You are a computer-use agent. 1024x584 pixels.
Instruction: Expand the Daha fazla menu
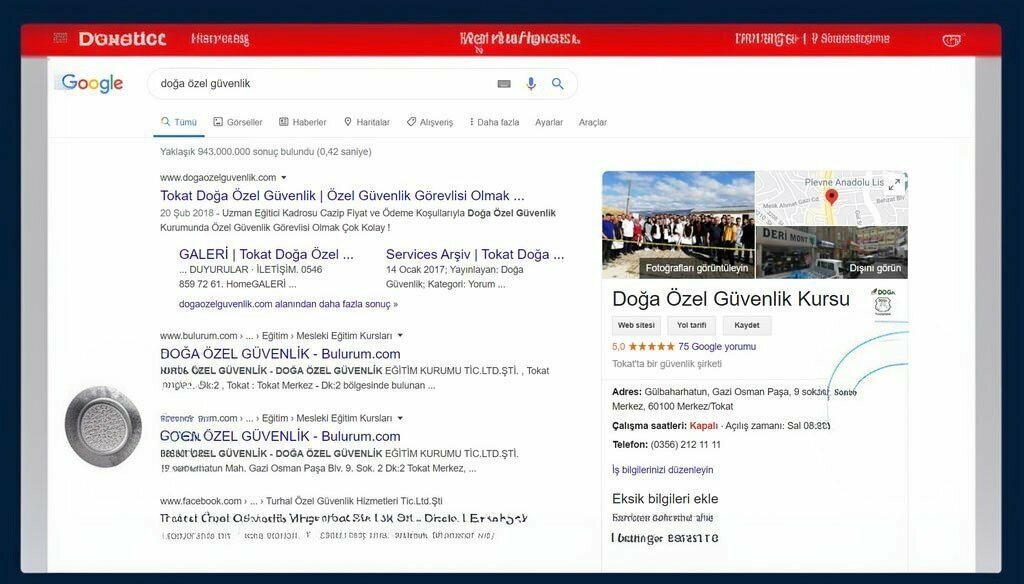pos(494,122)
